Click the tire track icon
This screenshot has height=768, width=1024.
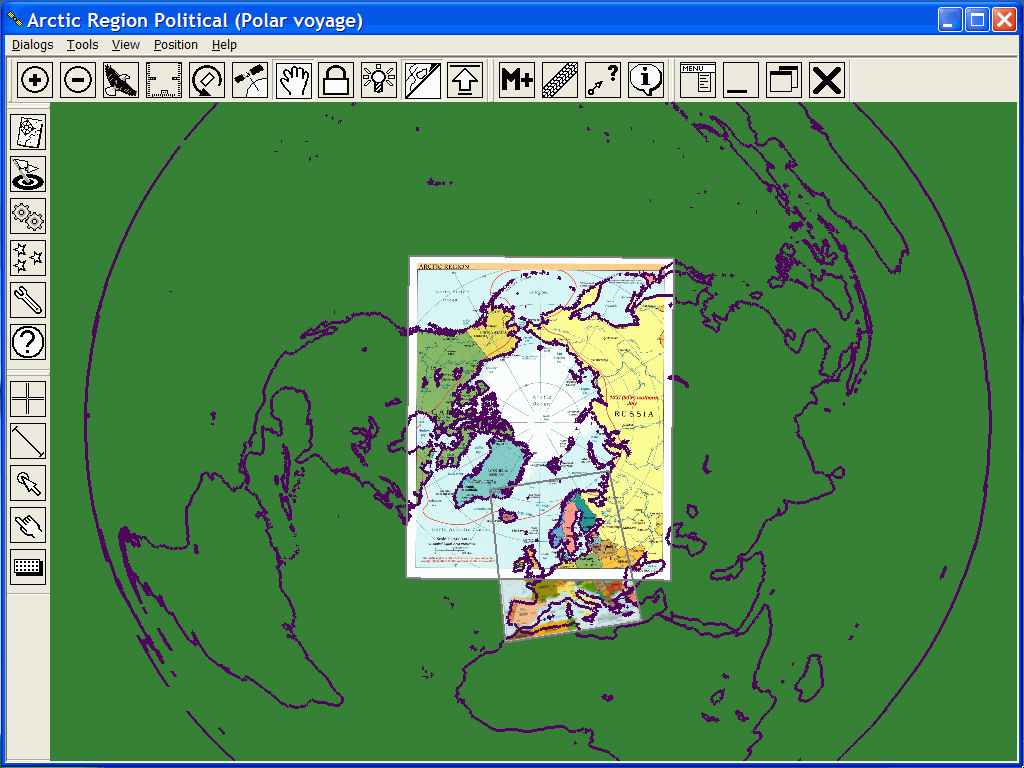point(560,80)
